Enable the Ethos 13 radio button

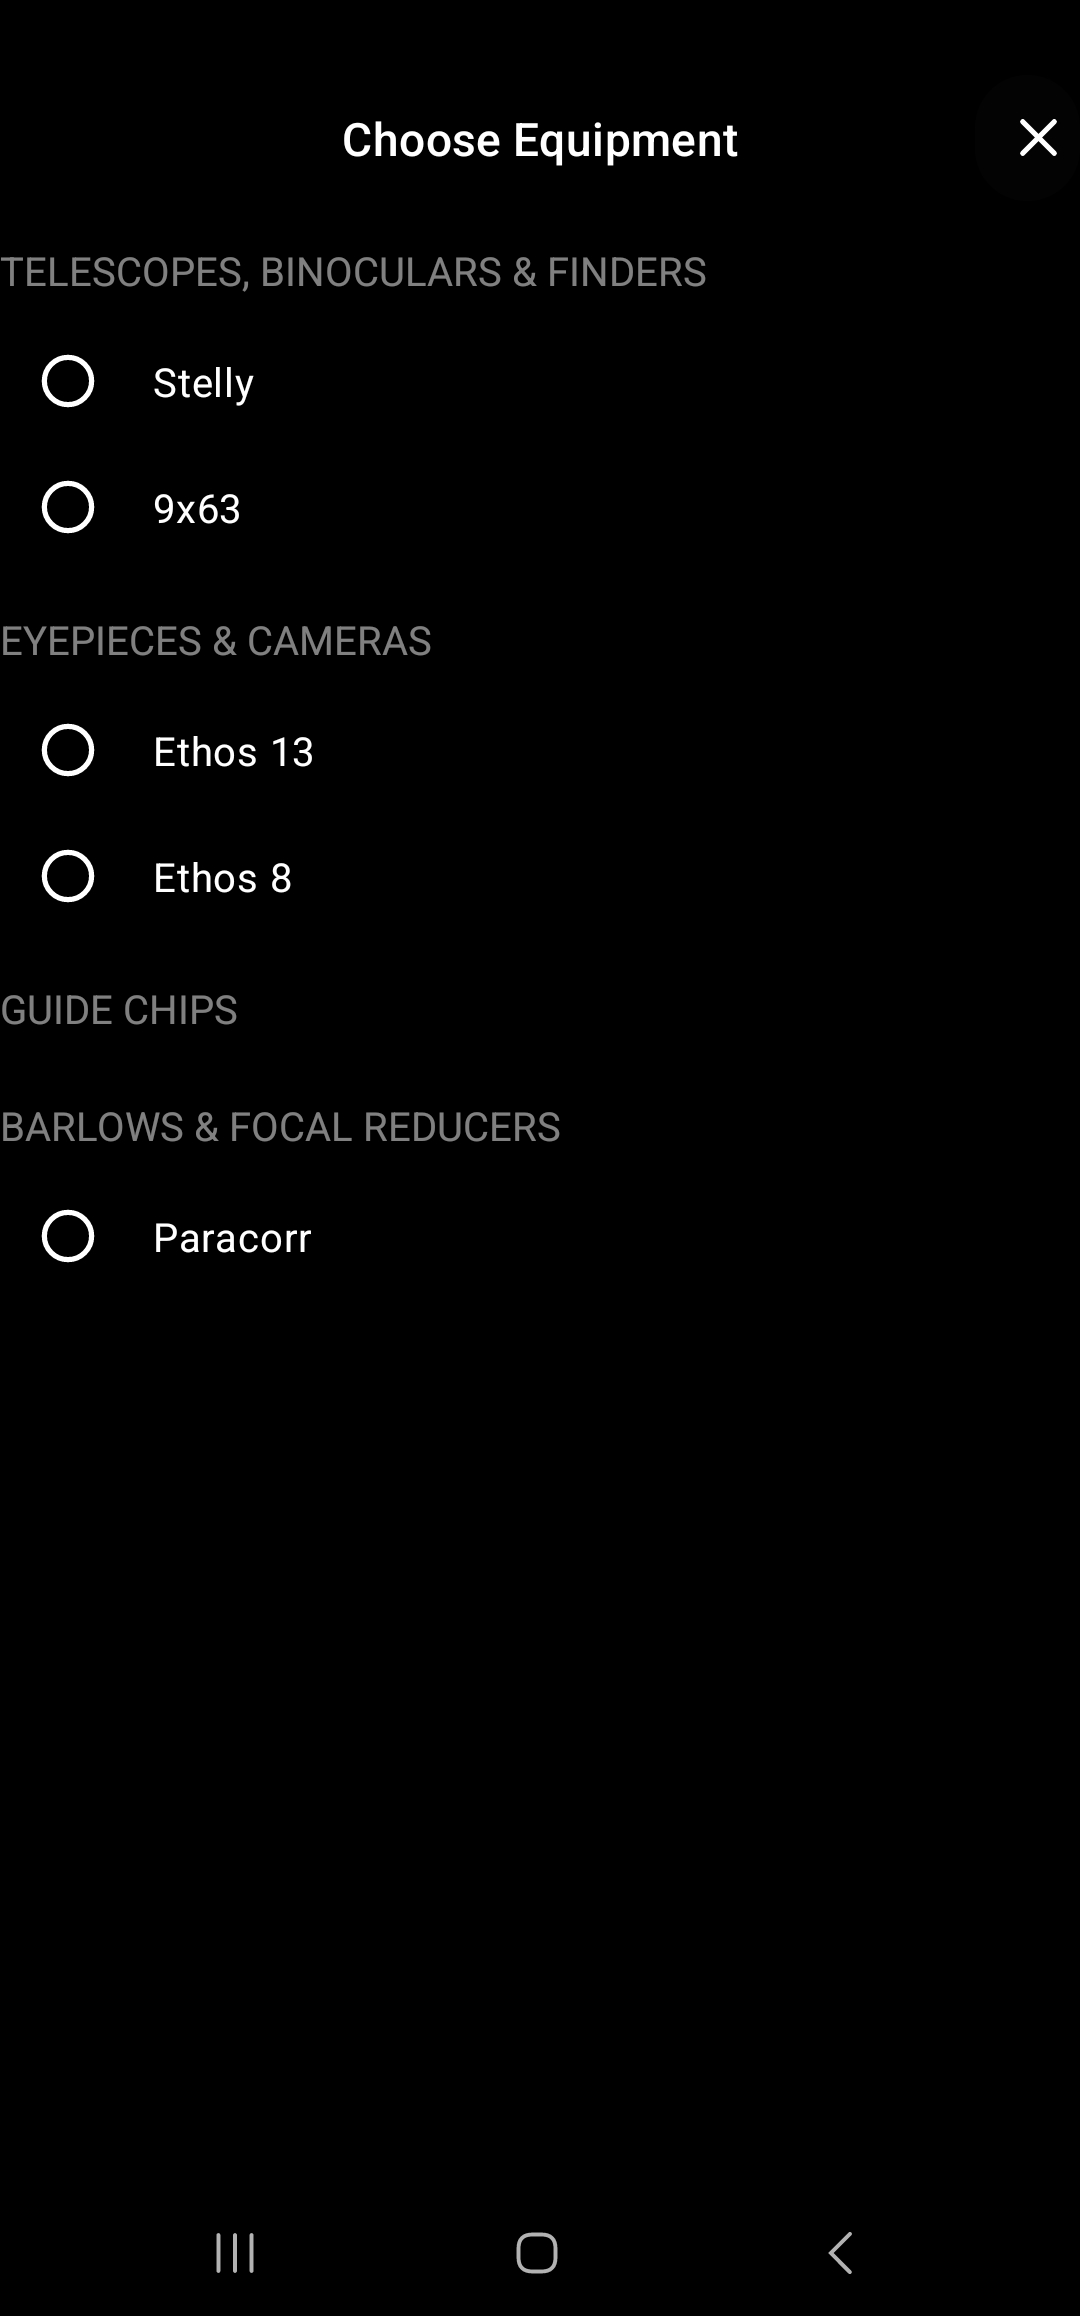pos(68,750)
